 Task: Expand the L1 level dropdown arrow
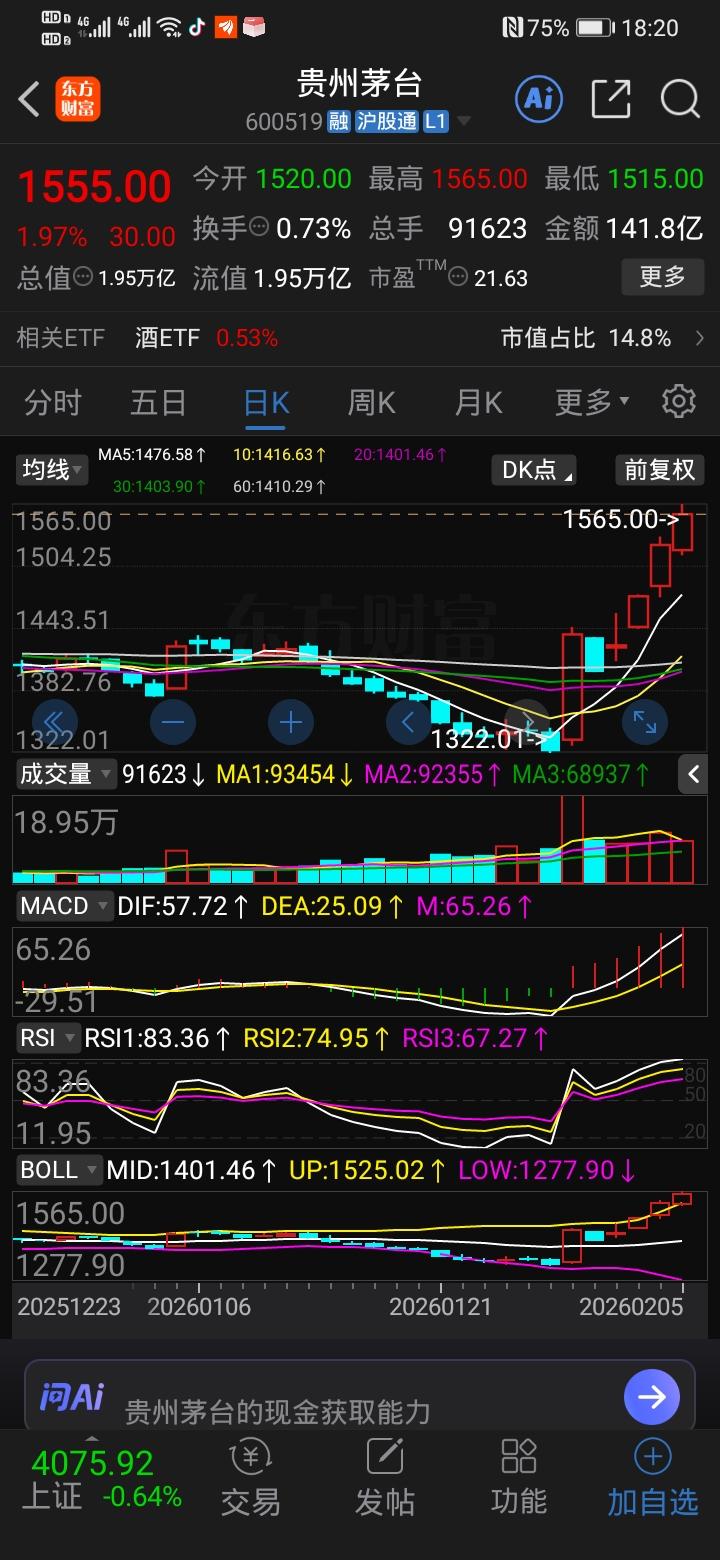click(x=463, y=122)
